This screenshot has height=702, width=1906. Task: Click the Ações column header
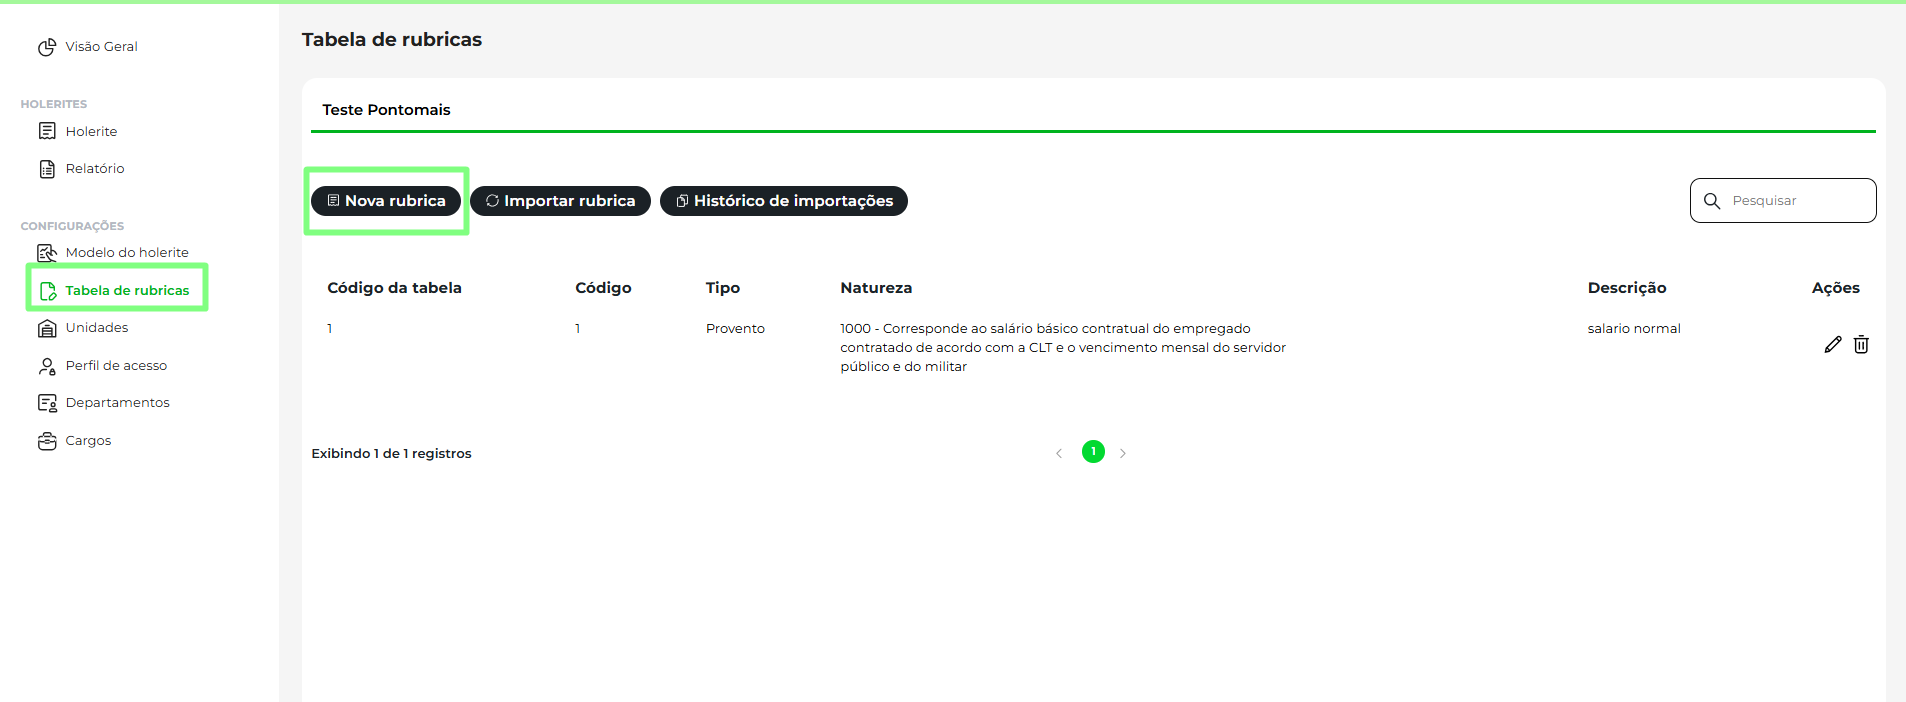1836,288
